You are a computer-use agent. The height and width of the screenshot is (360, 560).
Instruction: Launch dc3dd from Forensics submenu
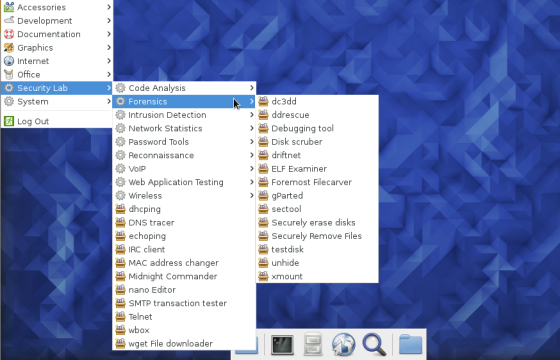click(x=317, y=101)
